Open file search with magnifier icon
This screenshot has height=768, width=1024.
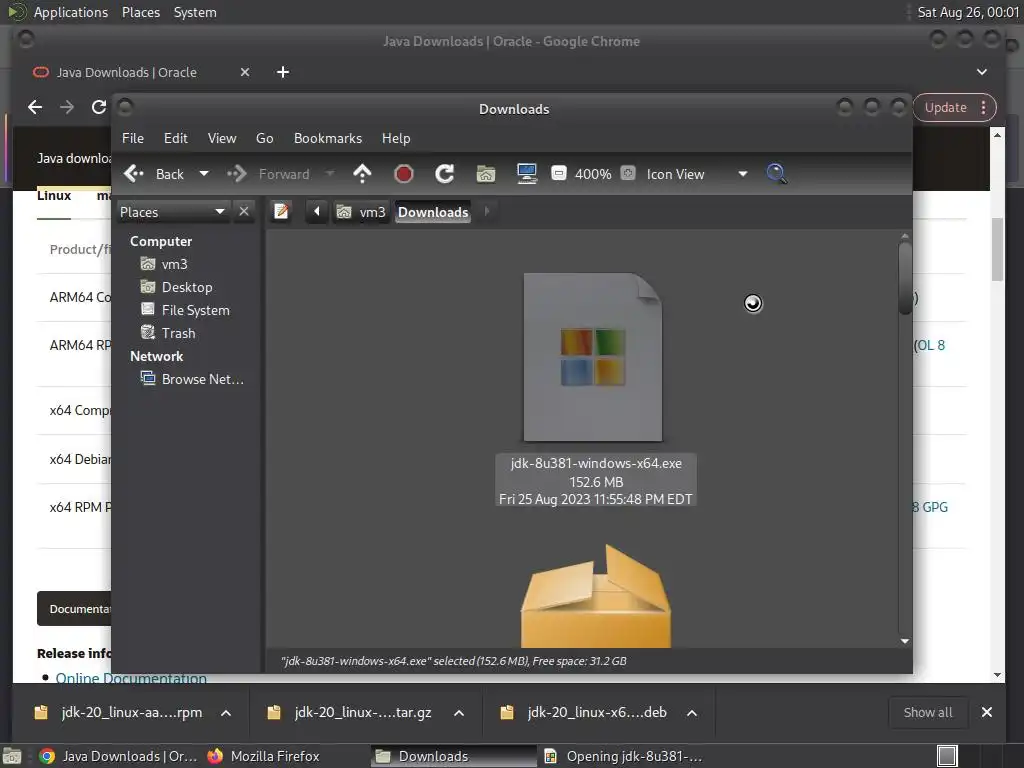point(776,174)
